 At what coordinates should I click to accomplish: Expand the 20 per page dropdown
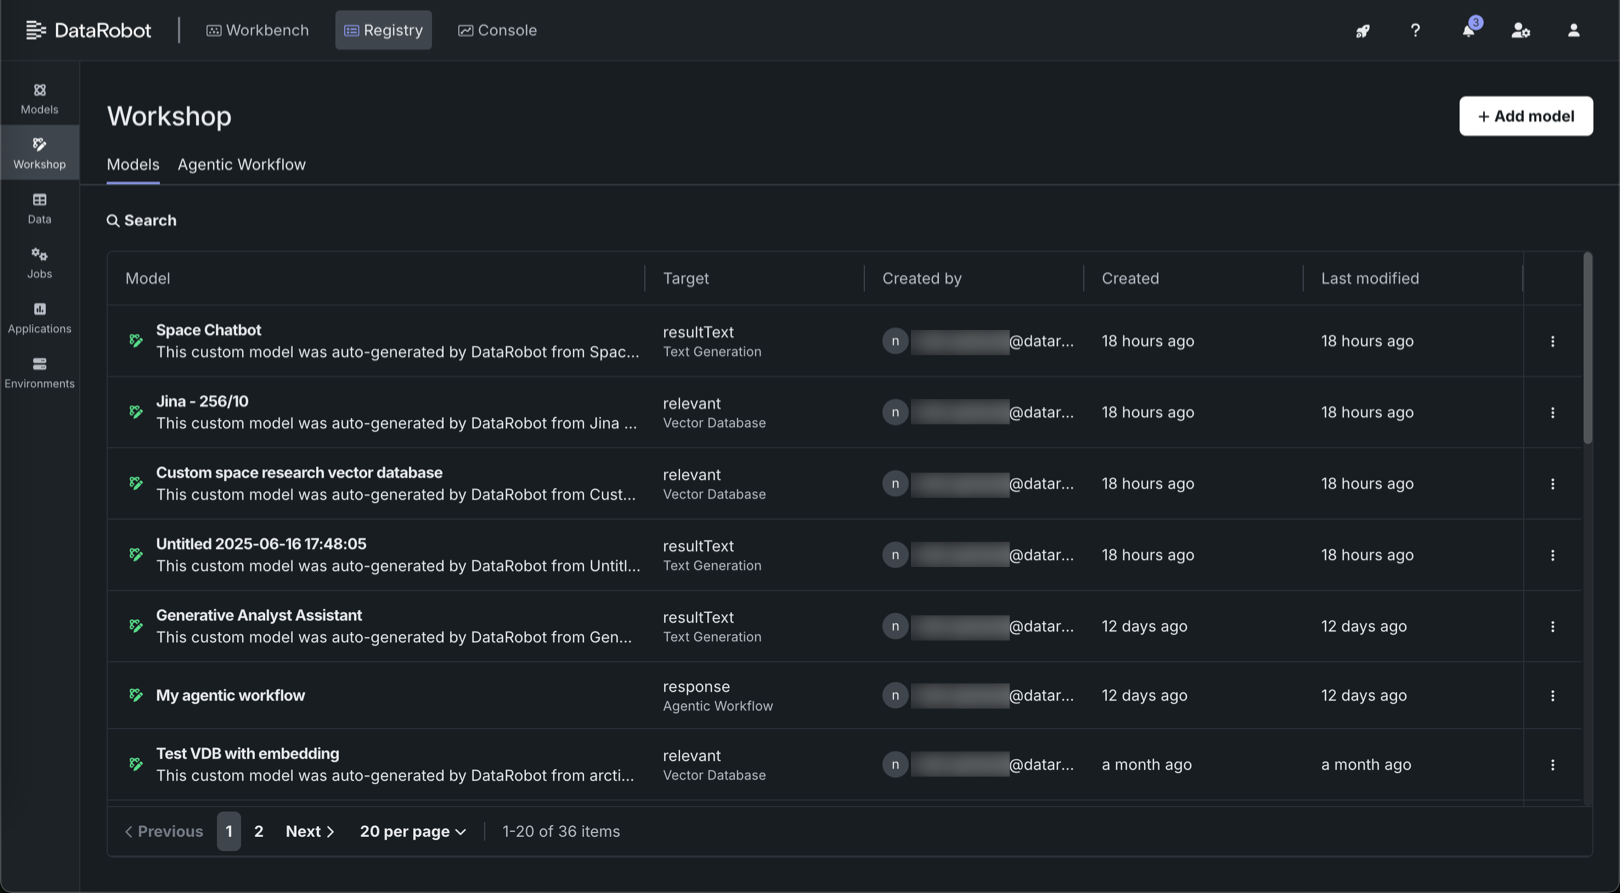click(412, 832)
